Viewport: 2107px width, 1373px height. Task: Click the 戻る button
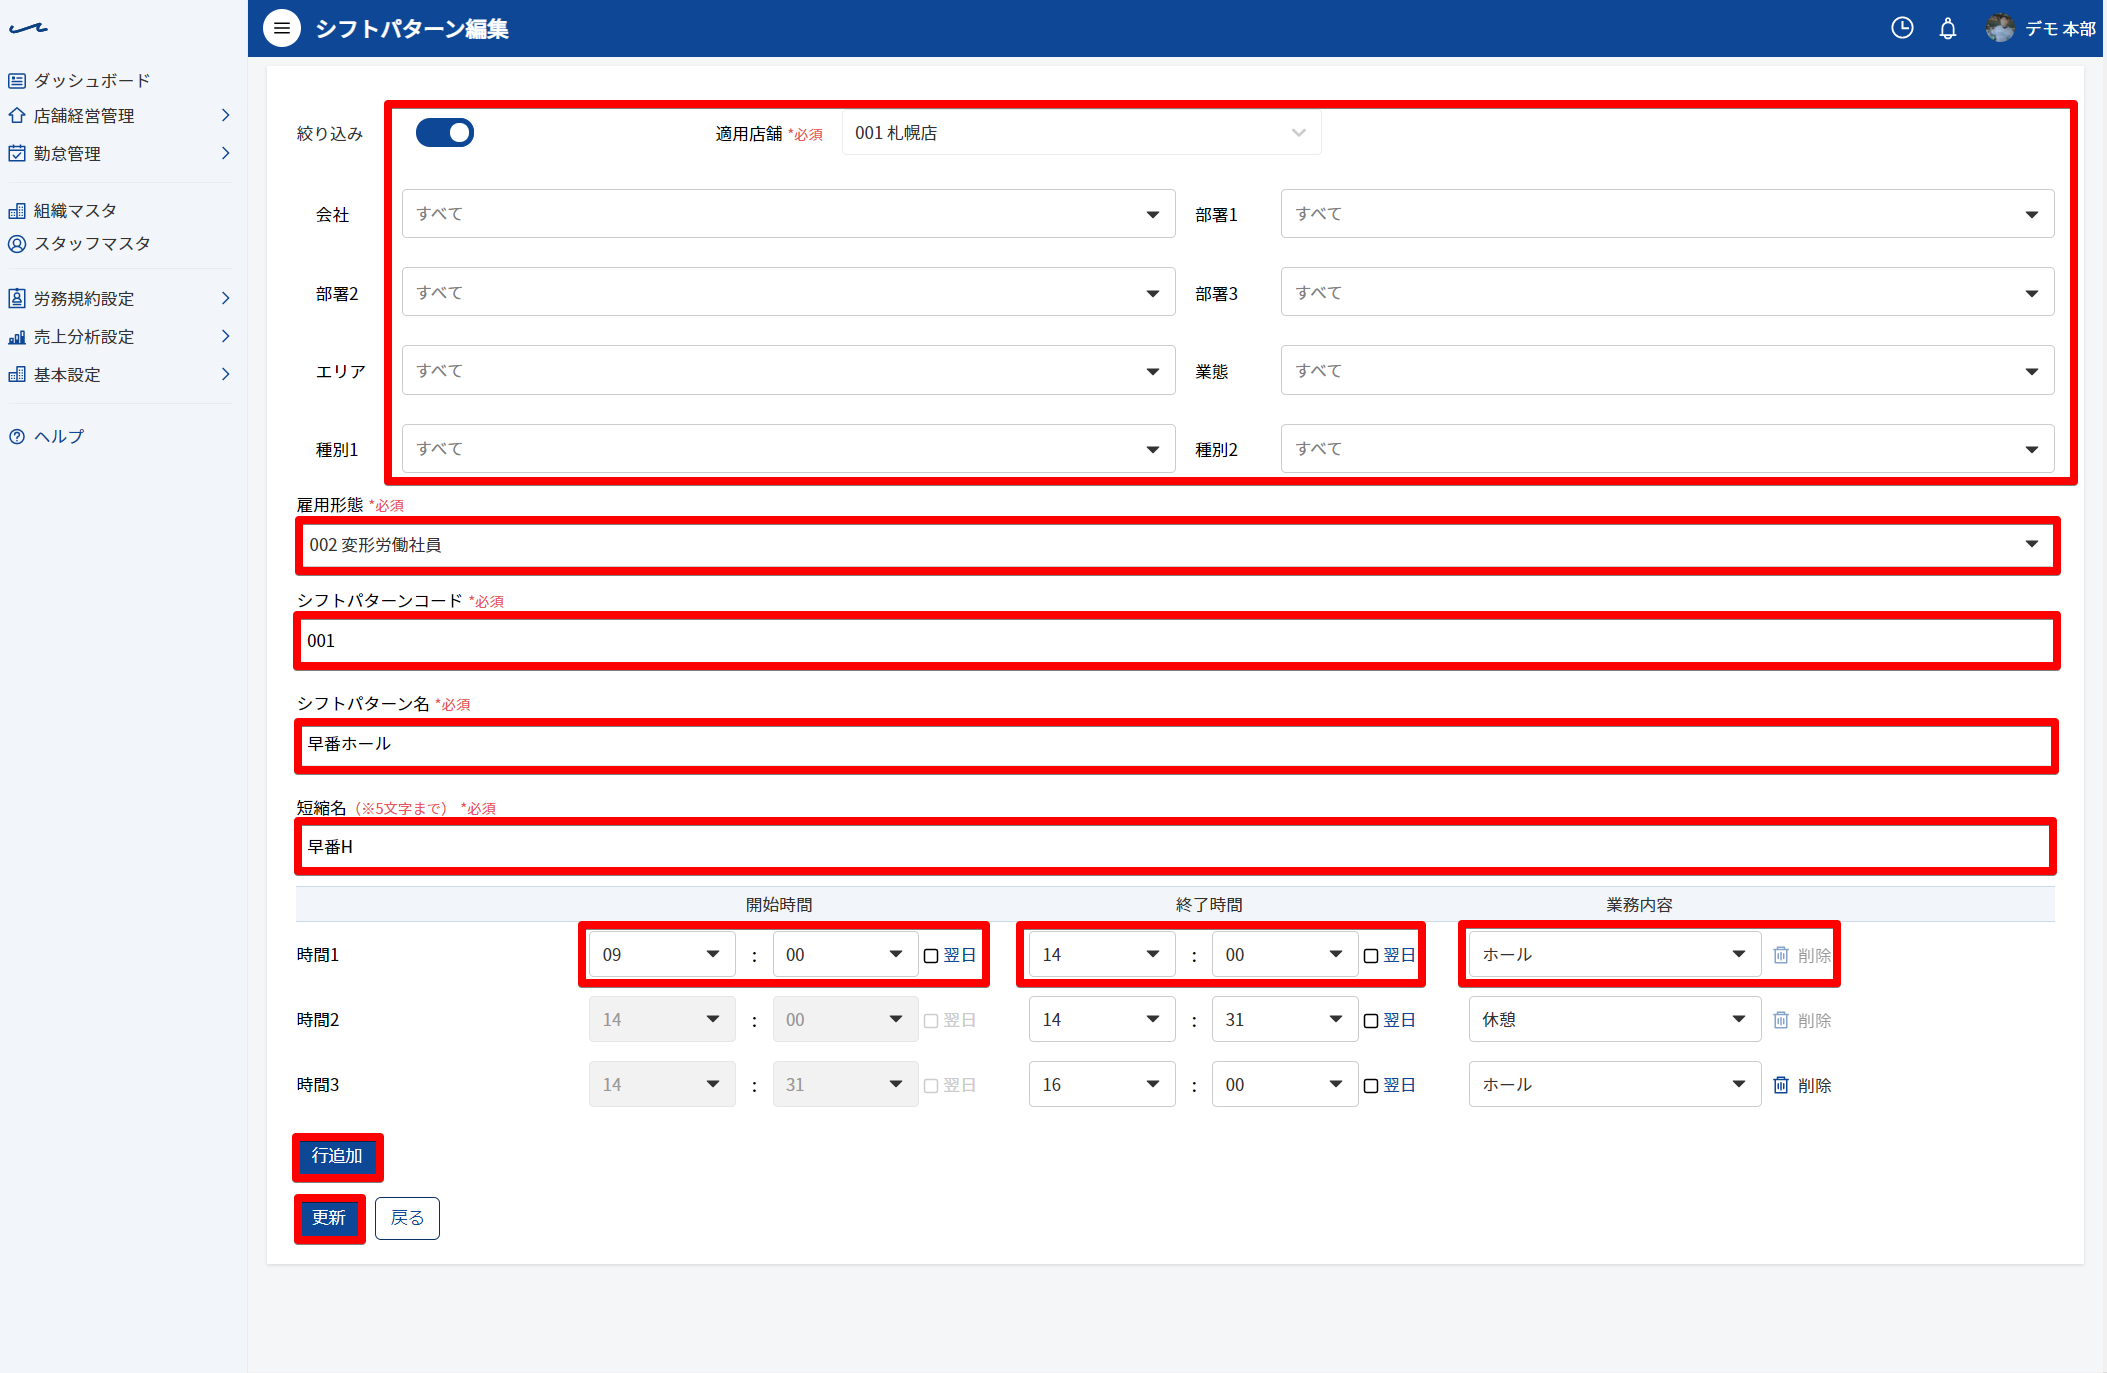[x=407, y=1218]
